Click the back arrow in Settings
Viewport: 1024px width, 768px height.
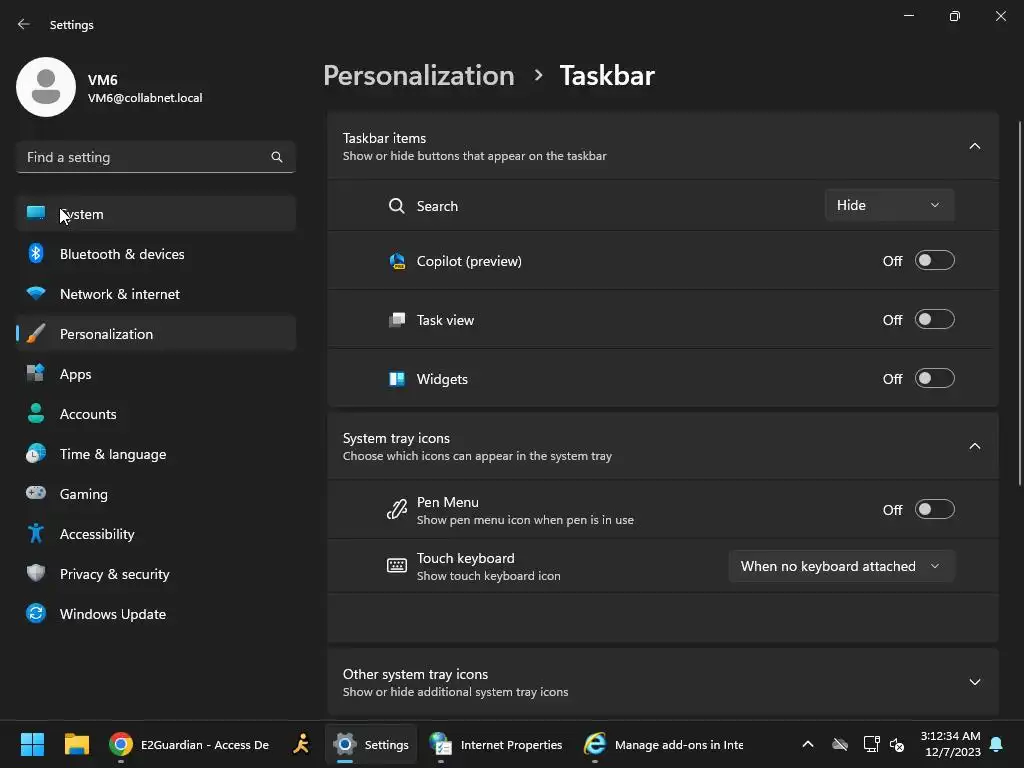[x=24, y=24]
